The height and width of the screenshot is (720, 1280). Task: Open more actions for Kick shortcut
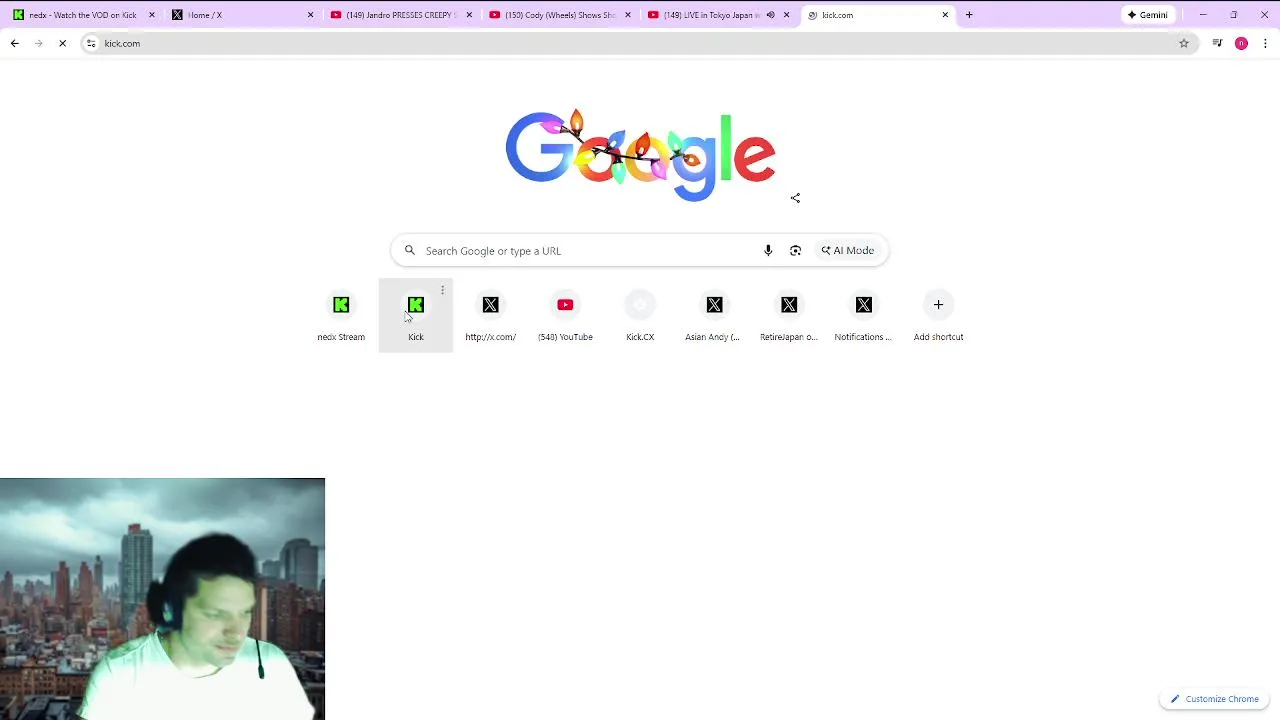coord(442,290)
